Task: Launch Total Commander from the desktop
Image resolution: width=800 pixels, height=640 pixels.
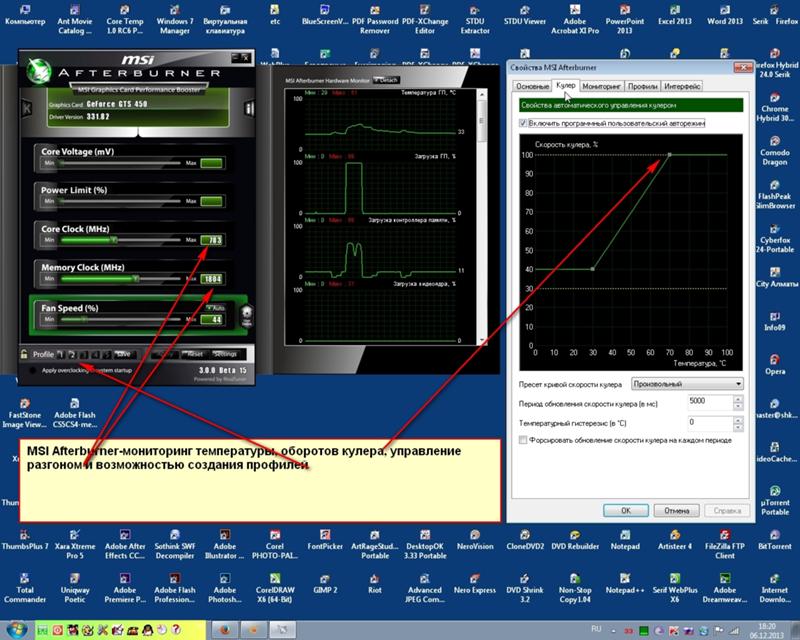Action: click(24, 587)
